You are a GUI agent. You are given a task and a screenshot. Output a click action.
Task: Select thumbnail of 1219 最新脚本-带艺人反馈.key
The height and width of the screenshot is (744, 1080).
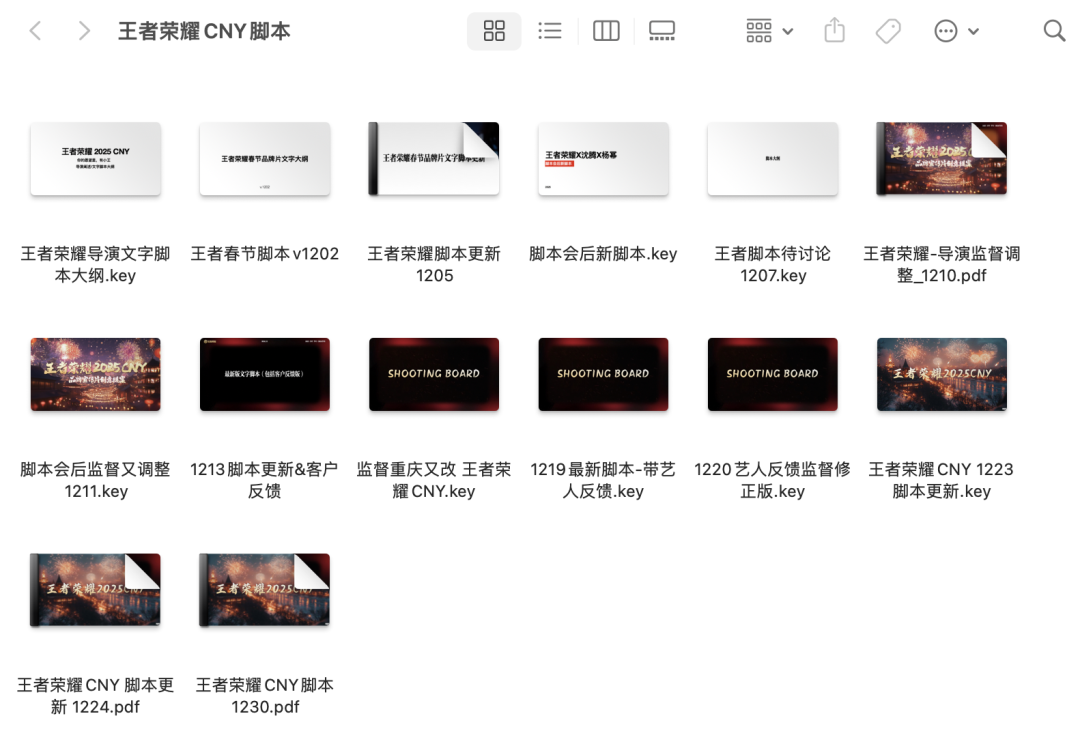coord(603,375)
